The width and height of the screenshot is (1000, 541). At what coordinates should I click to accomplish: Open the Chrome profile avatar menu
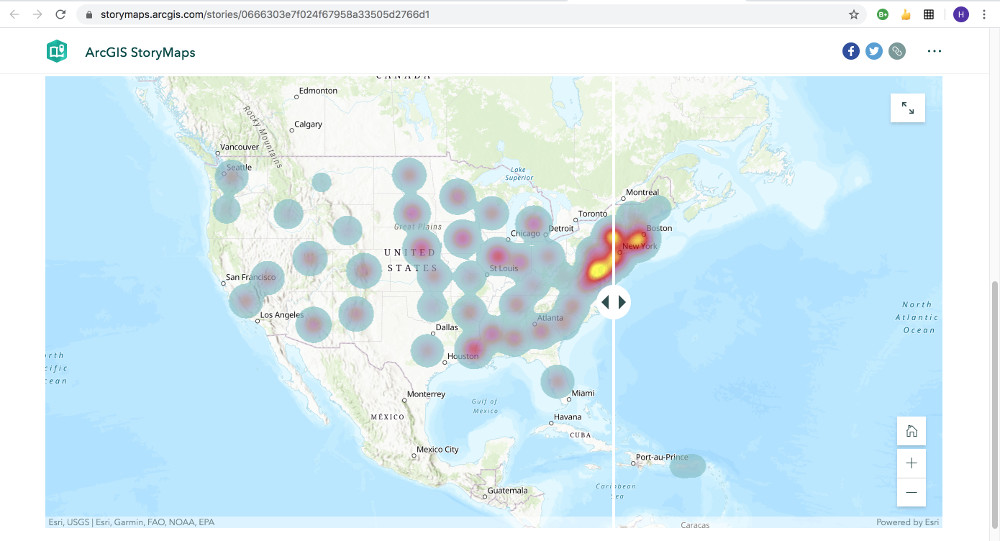pyautogui.click(x=961, y=15)
